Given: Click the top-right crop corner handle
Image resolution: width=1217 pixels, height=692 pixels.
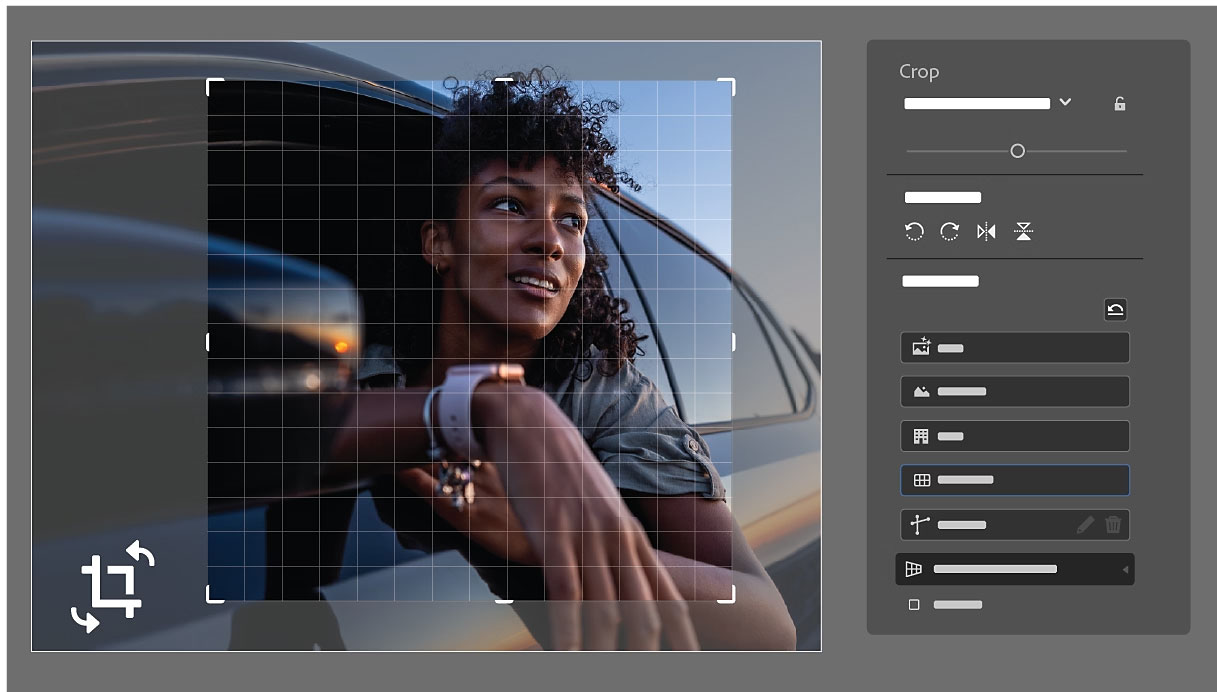Looking at the screenshot, I should 731,84.
